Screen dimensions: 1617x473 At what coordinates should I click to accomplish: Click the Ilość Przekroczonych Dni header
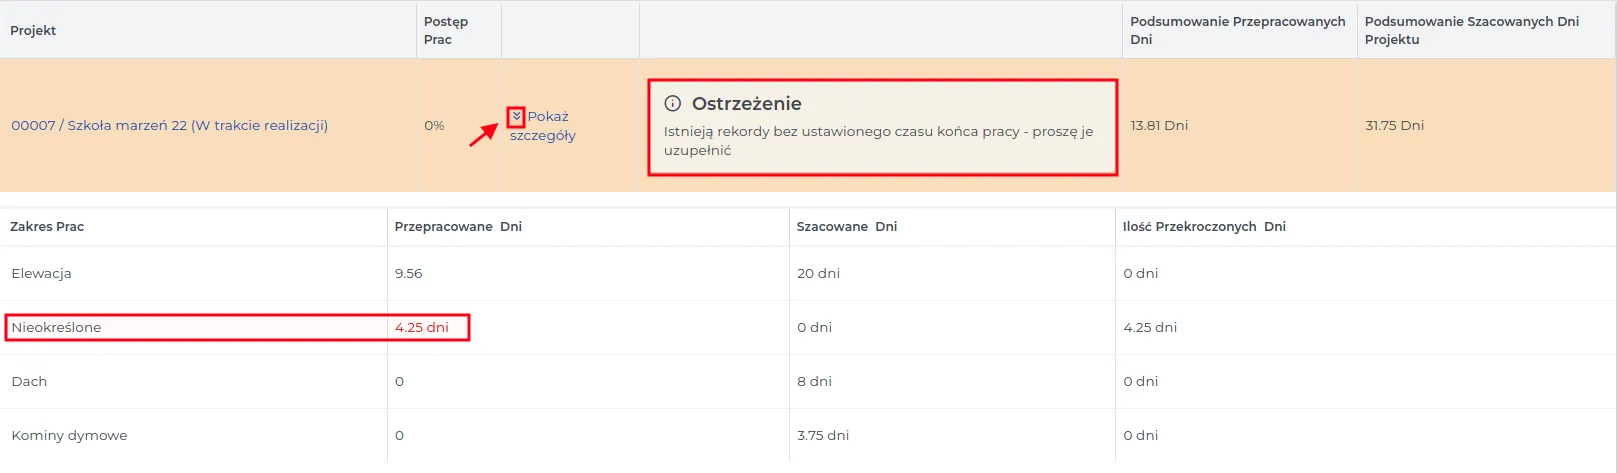click(x=1204, y=226)
